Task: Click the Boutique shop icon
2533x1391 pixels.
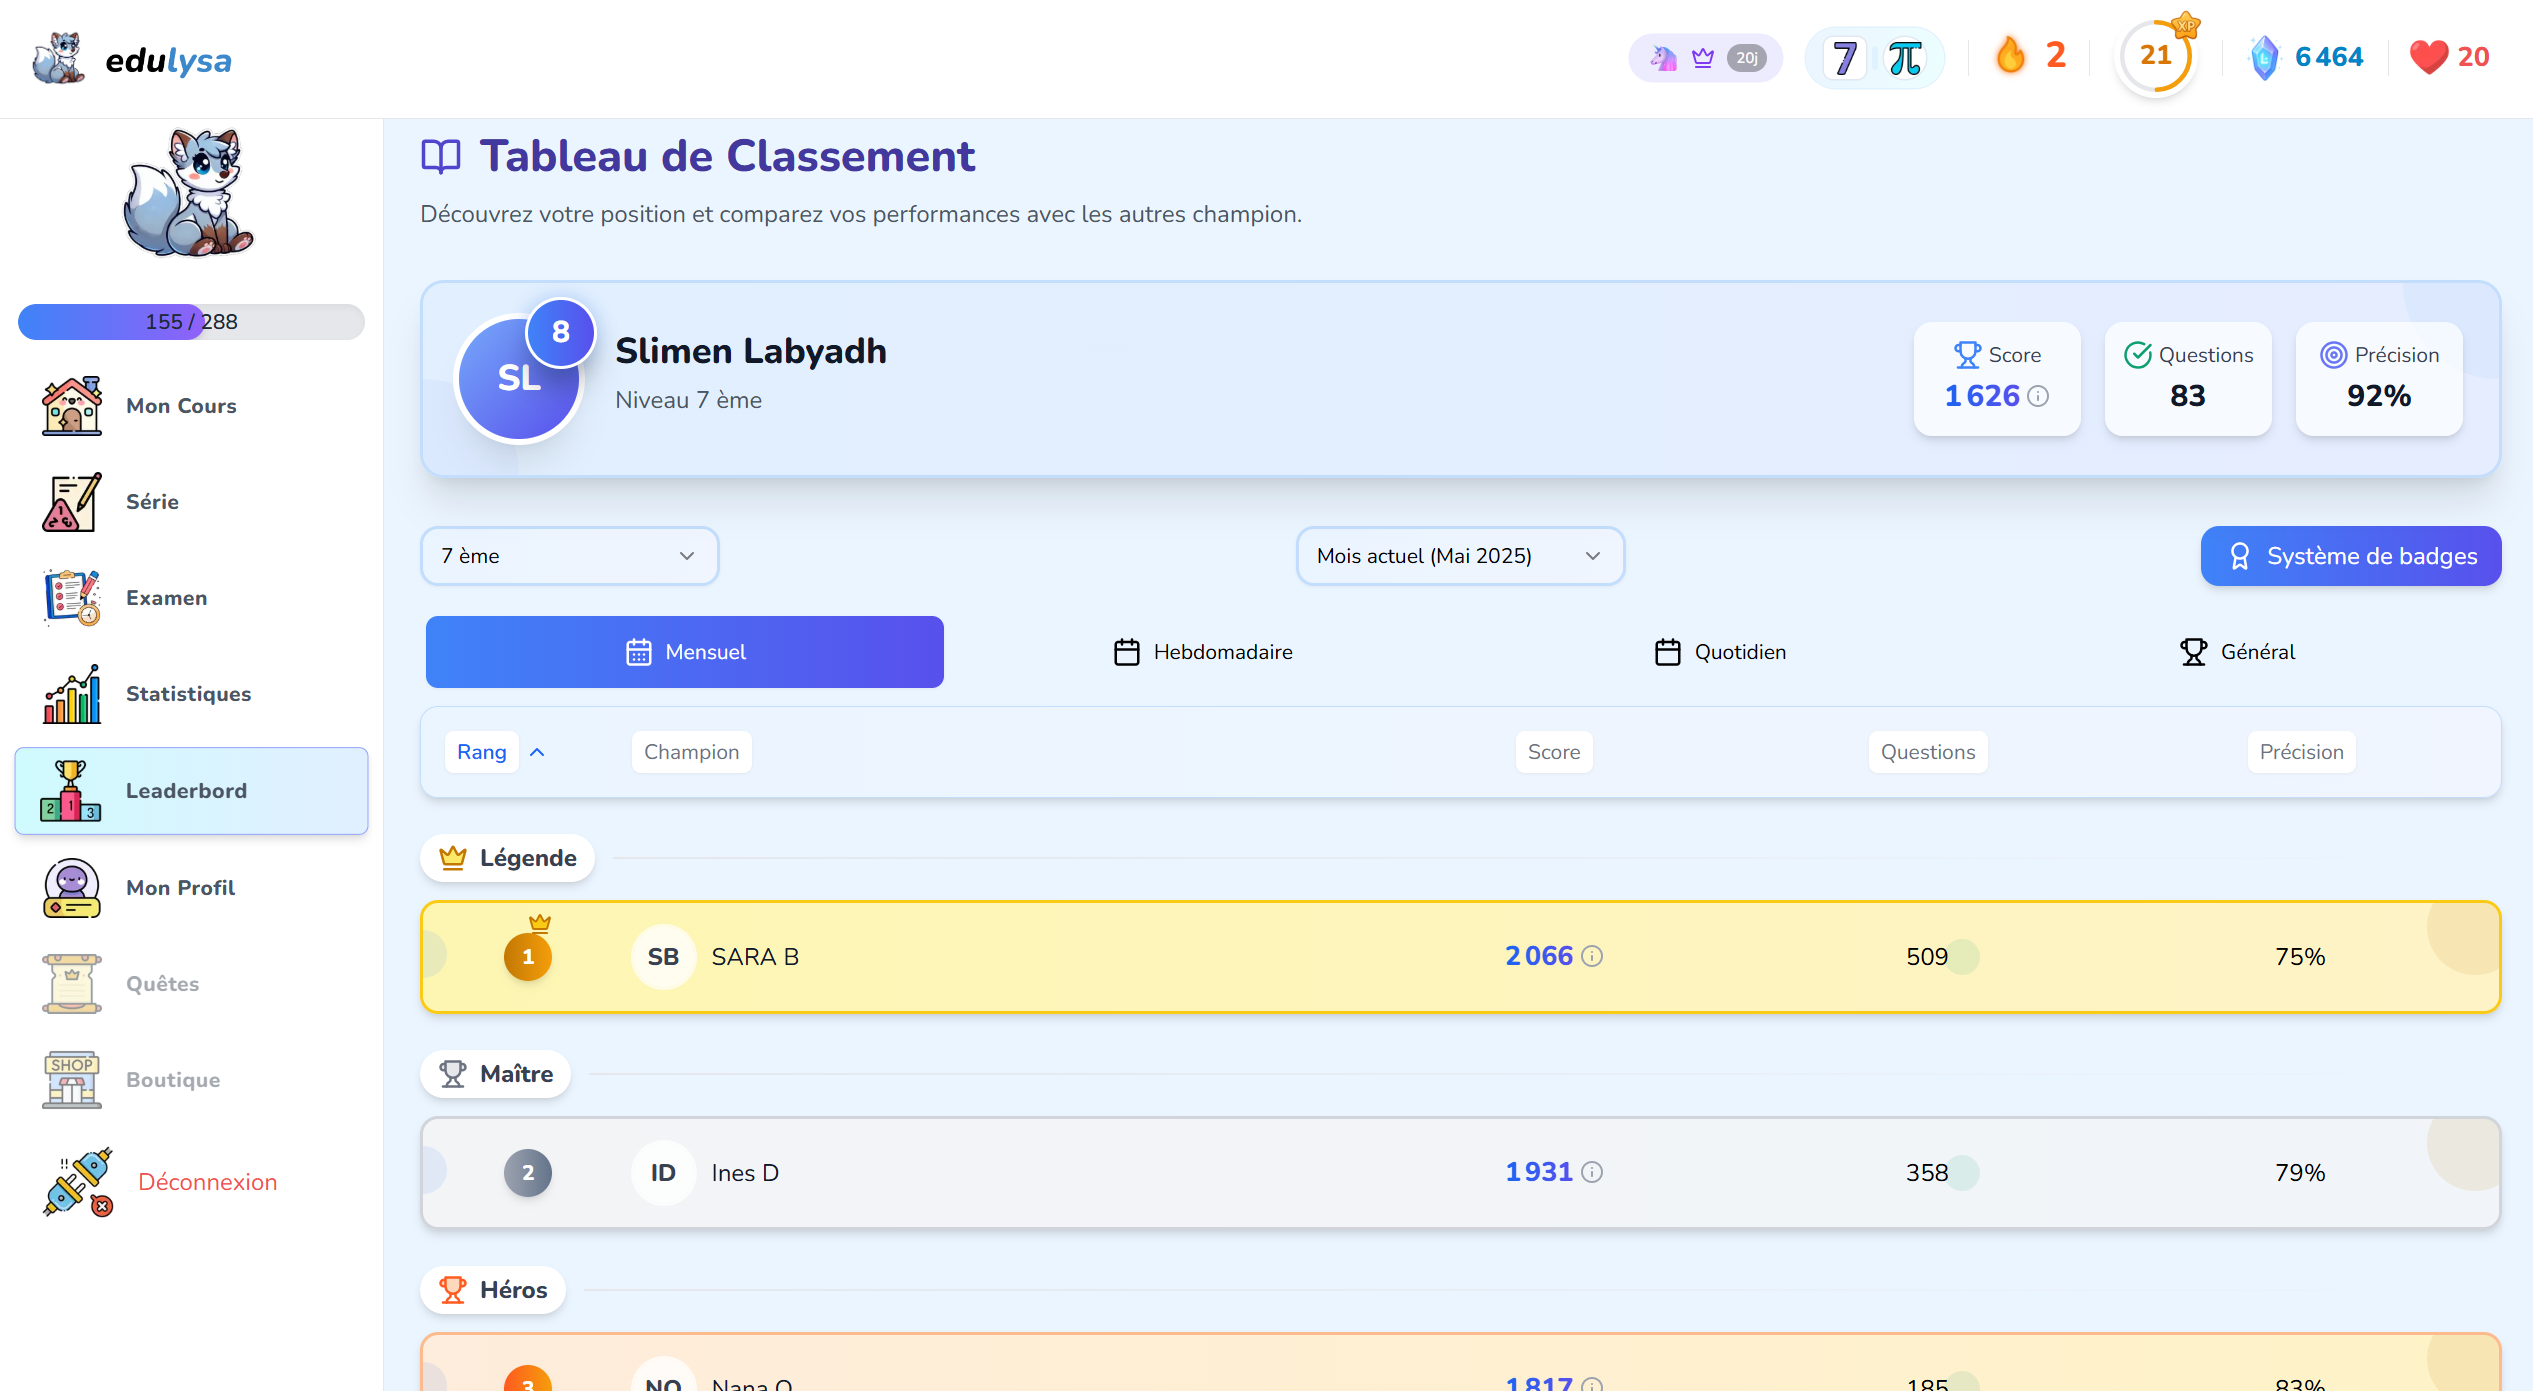Action: tap(71, 1080)
